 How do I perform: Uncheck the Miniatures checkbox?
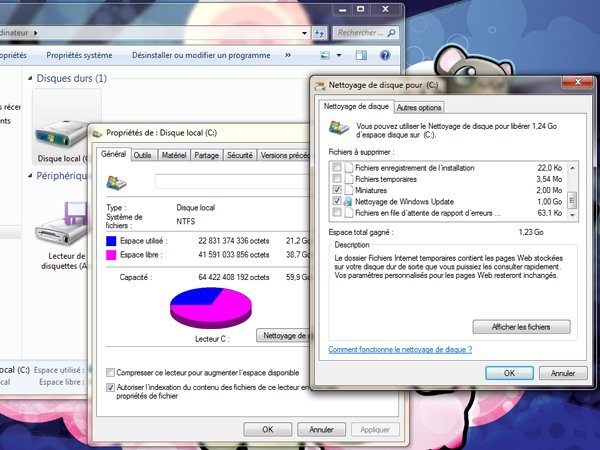337,190
